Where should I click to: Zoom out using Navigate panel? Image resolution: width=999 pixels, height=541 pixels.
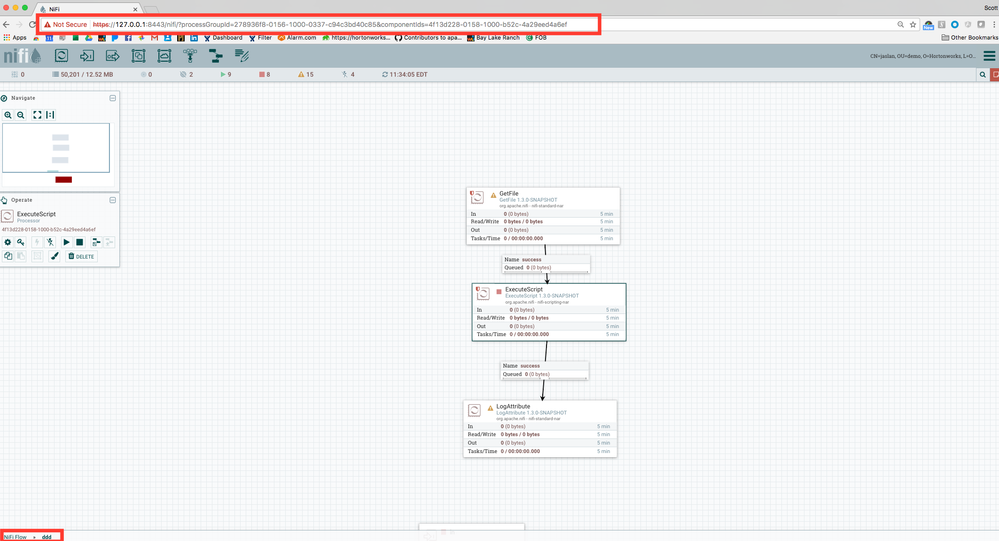click(21, 115)
